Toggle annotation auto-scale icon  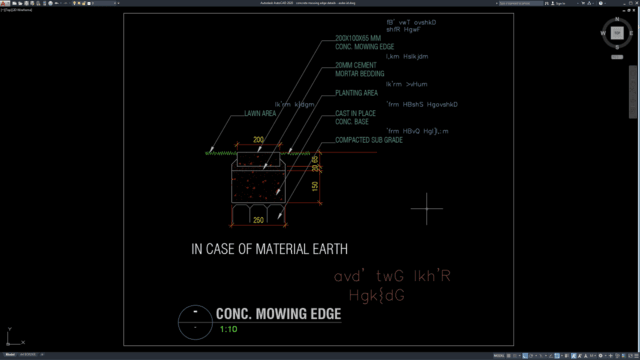(x=580, y=356)
